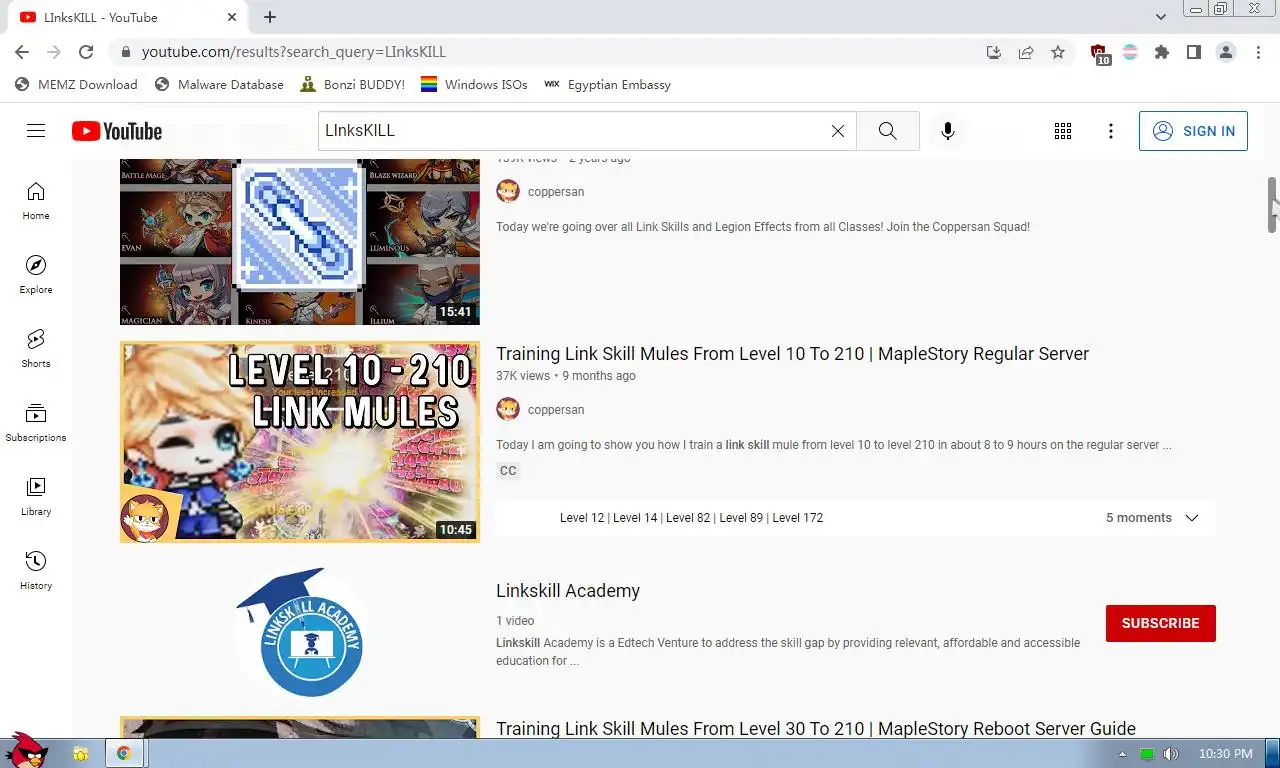This screenshot has width=1280, height=768.
Task: Clear the search query with X
Action: point(838,131)
